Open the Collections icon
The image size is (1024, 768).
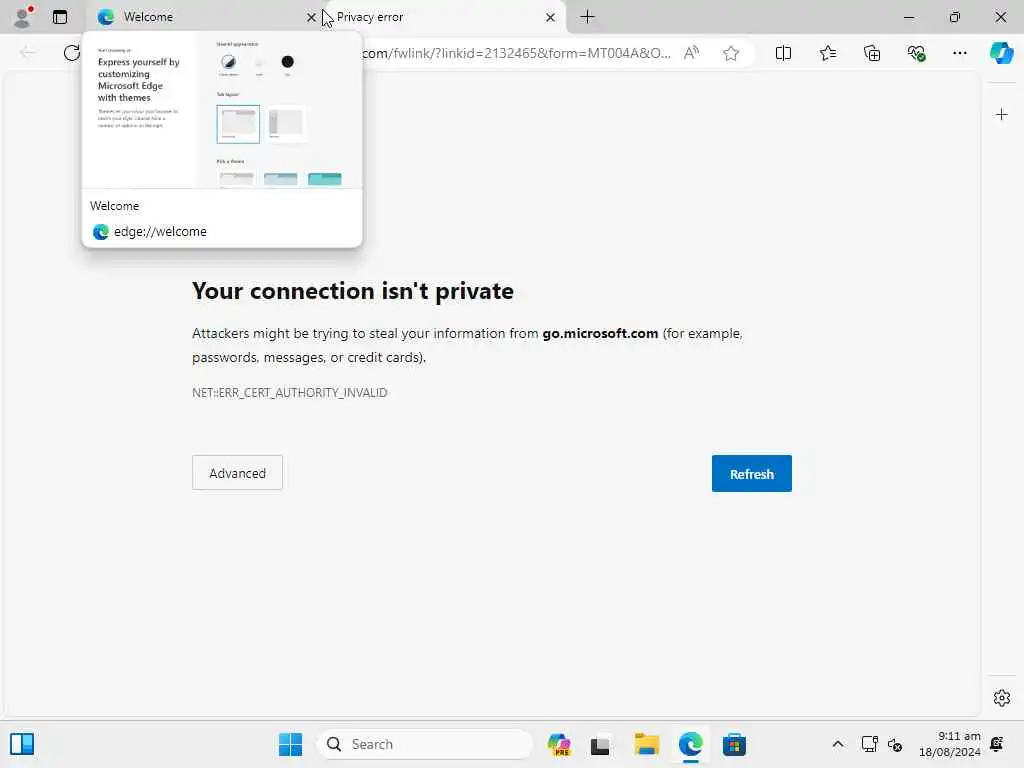(872, 53)
